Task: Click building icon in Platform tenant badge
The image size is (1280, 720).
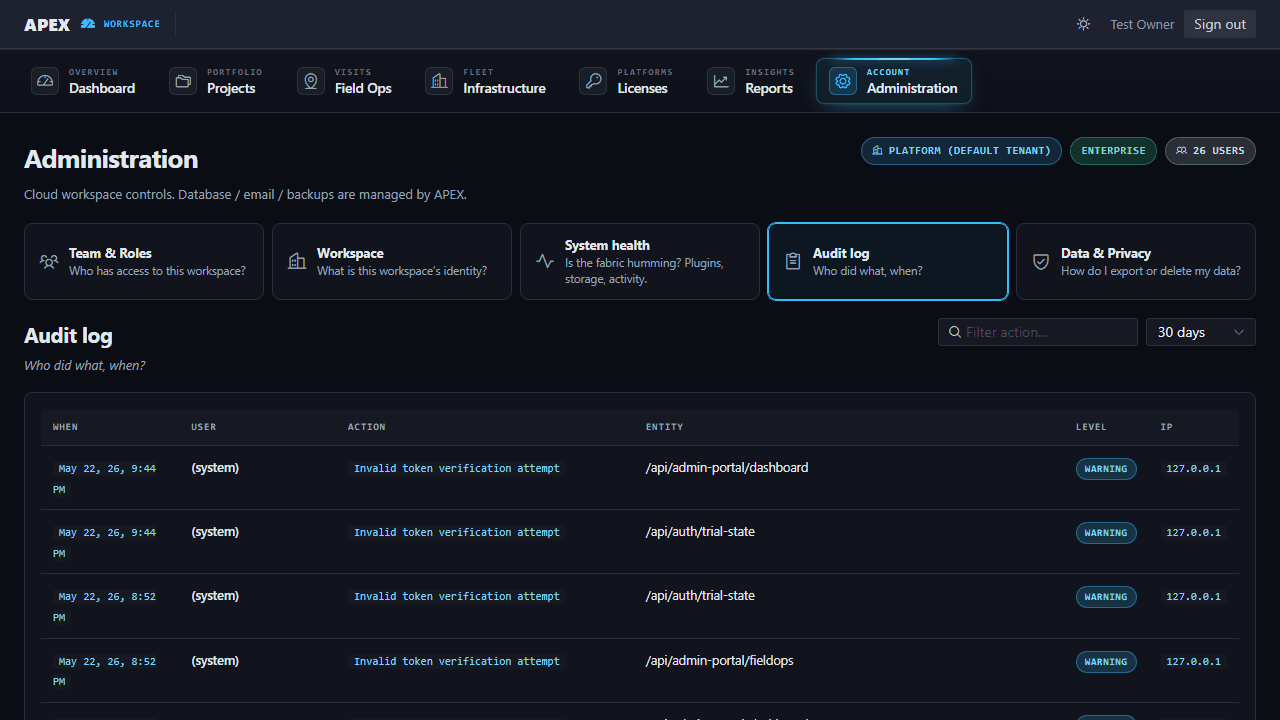Action: coord(878,151)
